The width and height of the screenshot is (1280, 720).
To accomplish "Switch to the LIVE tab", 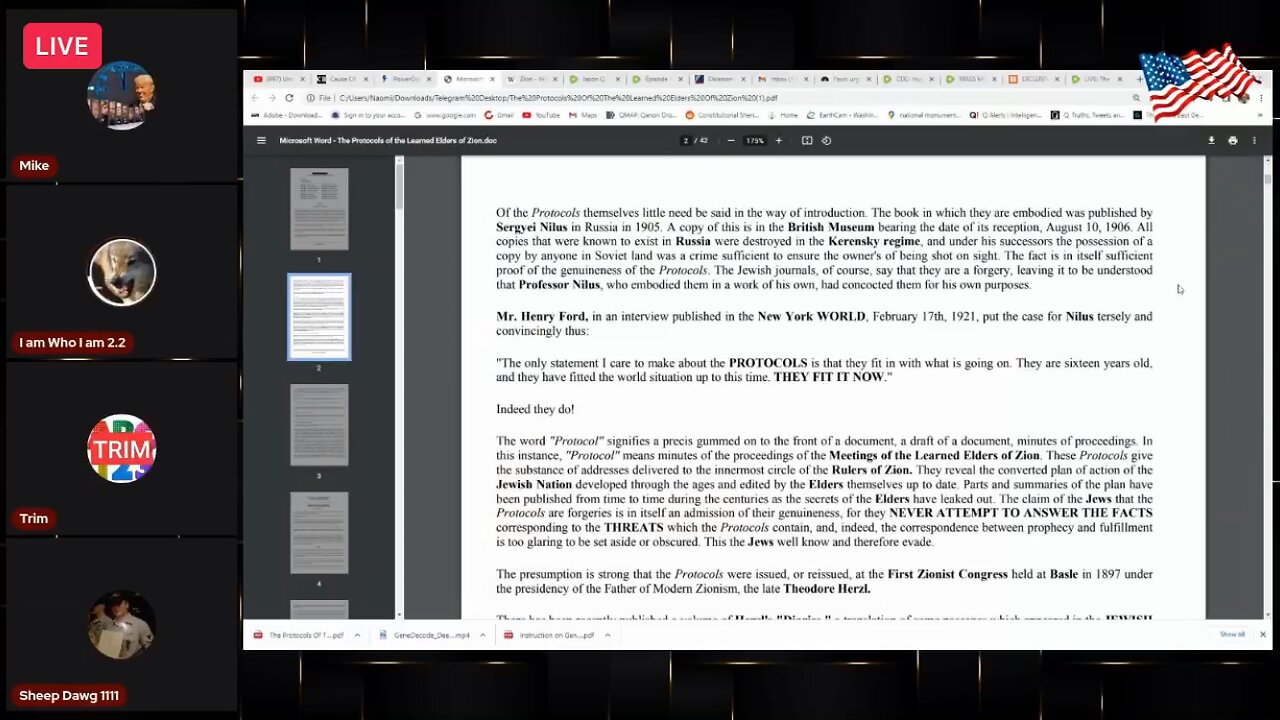I will pyautogui.click(x=1096, y=79).
